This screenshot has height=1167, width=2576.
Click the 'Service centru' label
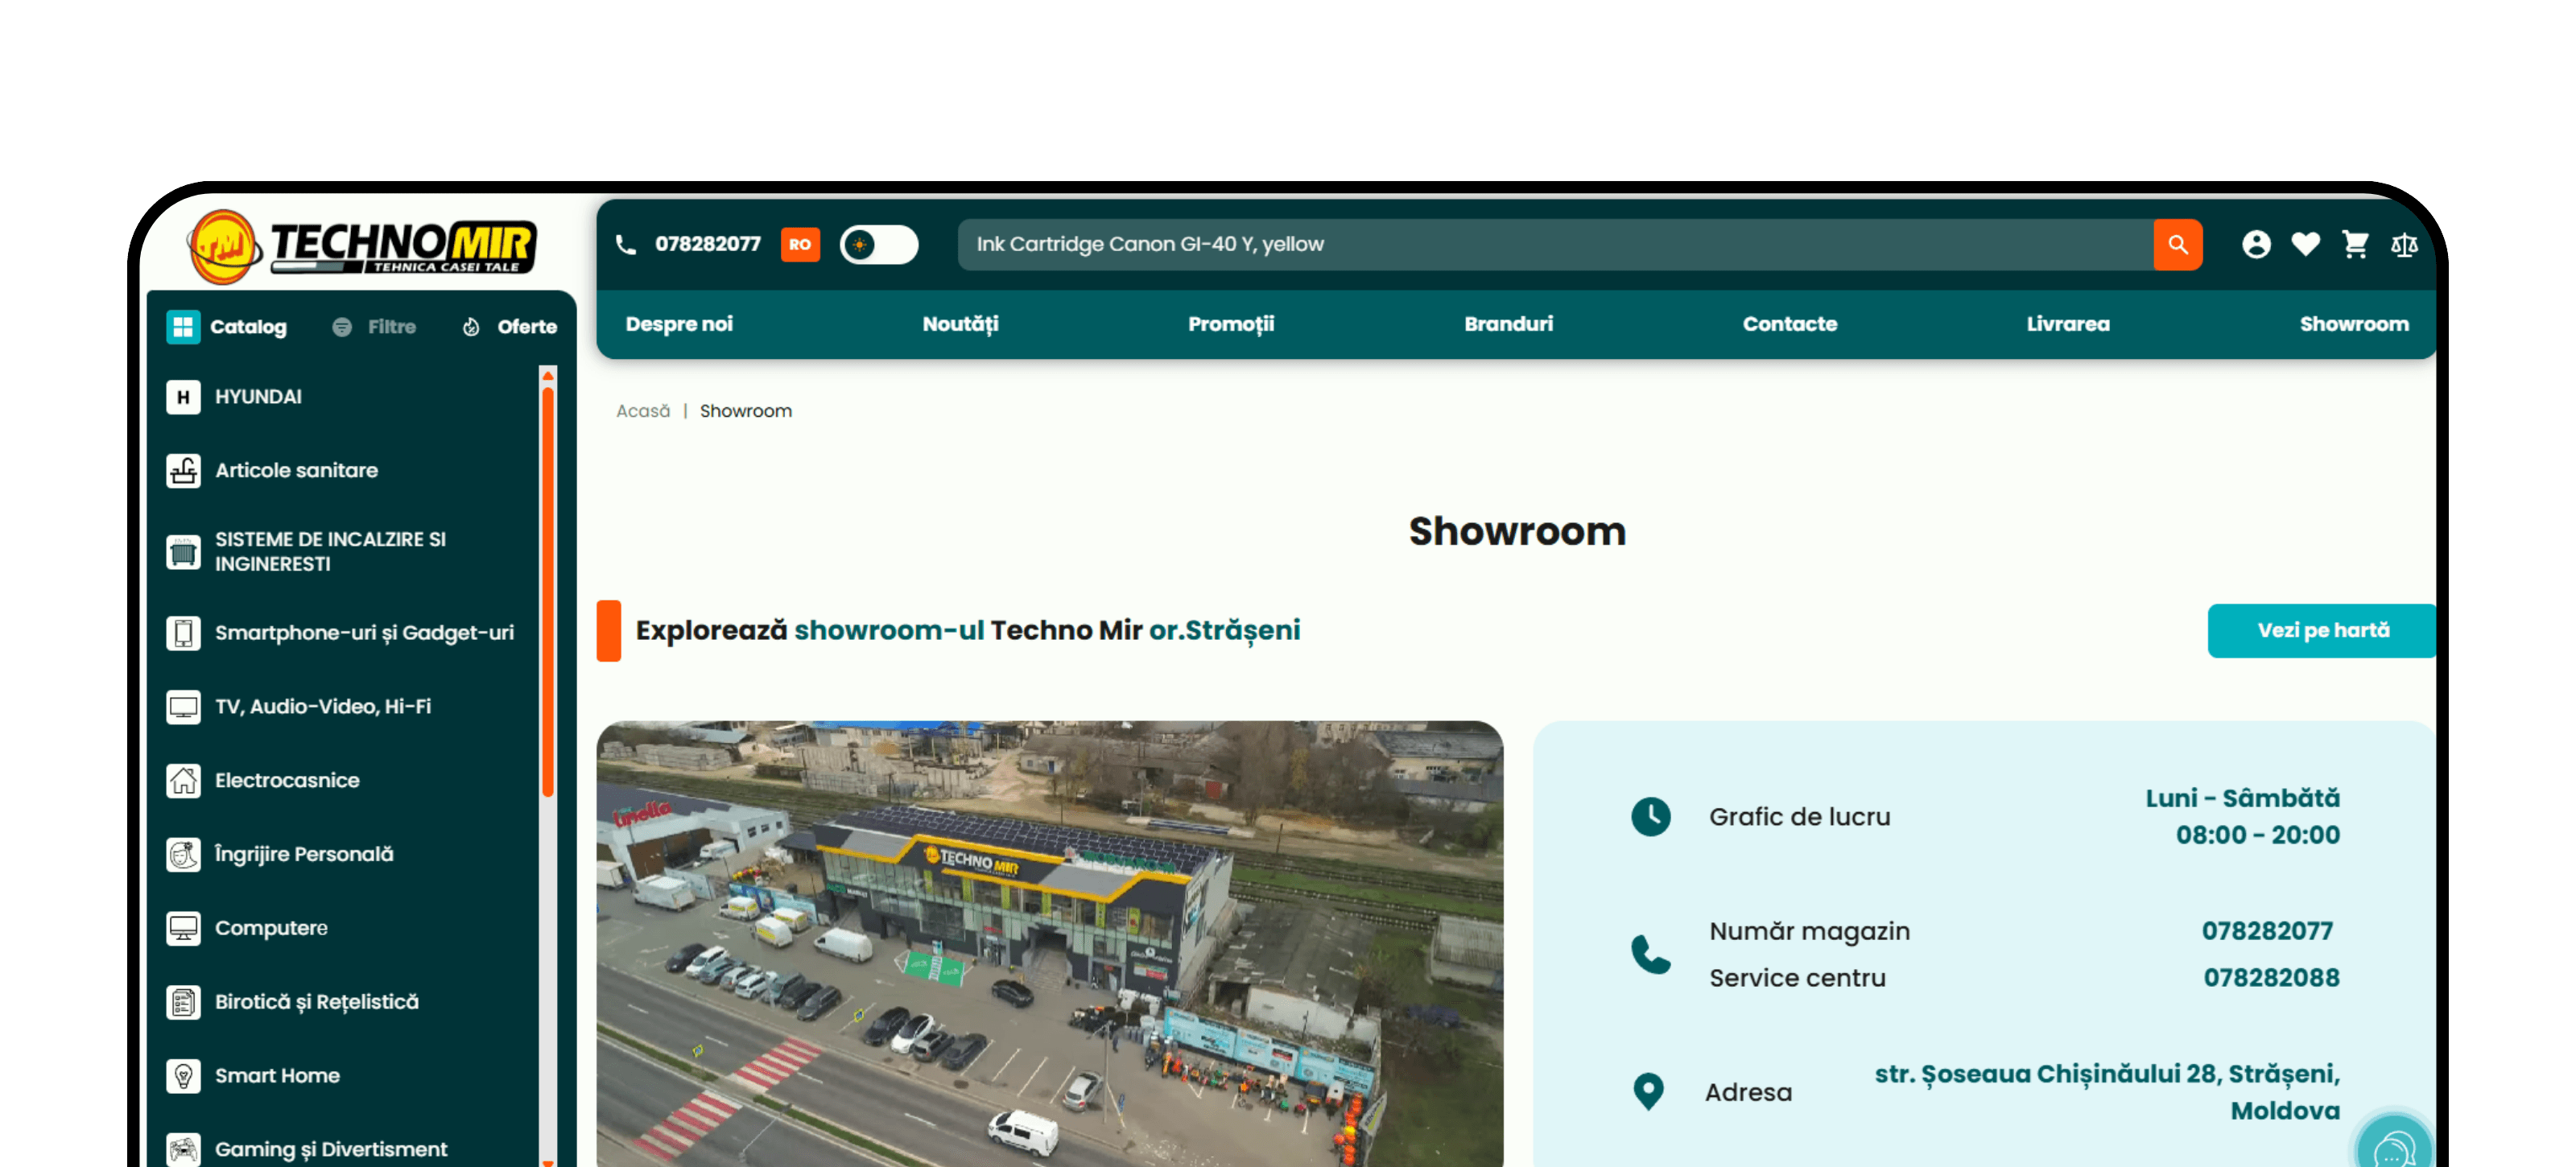[1797, 978]
